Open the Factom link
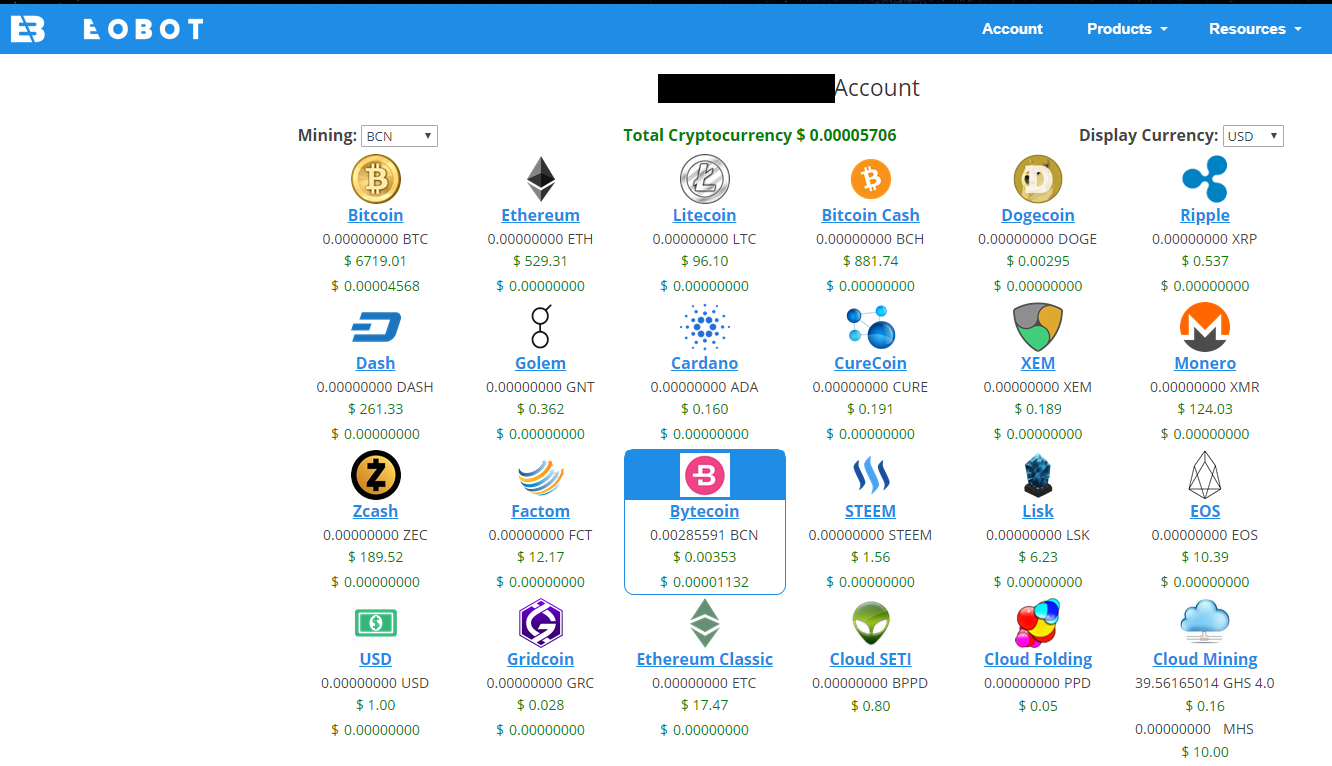Screen dimensions: 1332x766 click(x=541, y=511)
